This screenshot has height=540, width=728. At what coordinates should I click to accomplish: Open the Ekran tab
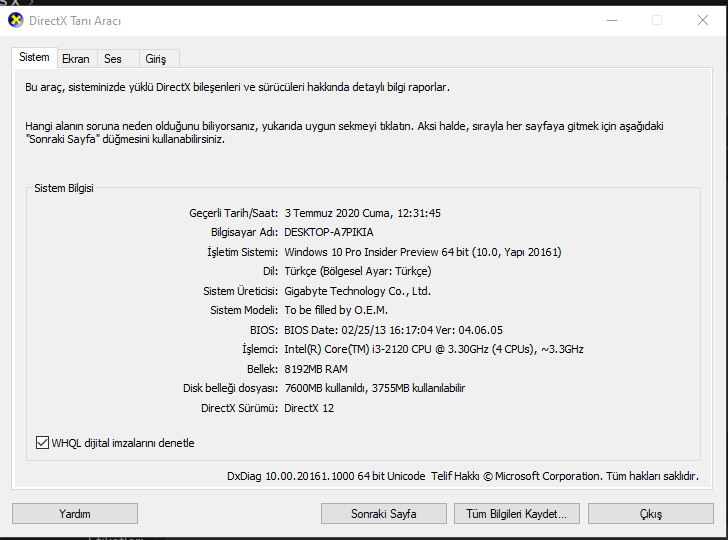75,59
